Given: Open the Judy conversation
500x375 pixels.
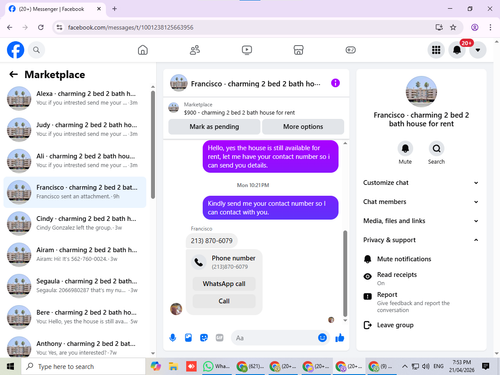Looking at the screenshot, I should pos(75,129).
